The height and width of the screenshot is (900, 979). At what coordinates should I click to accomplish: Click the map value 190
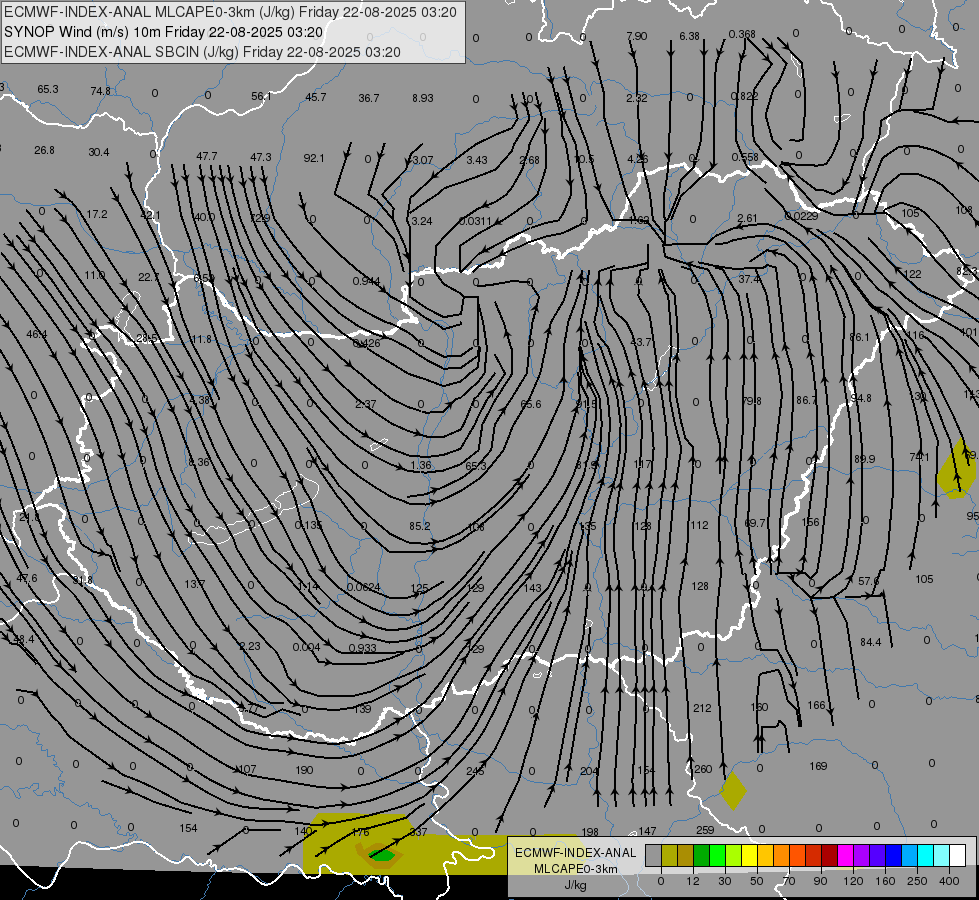[x=304, y=770]
